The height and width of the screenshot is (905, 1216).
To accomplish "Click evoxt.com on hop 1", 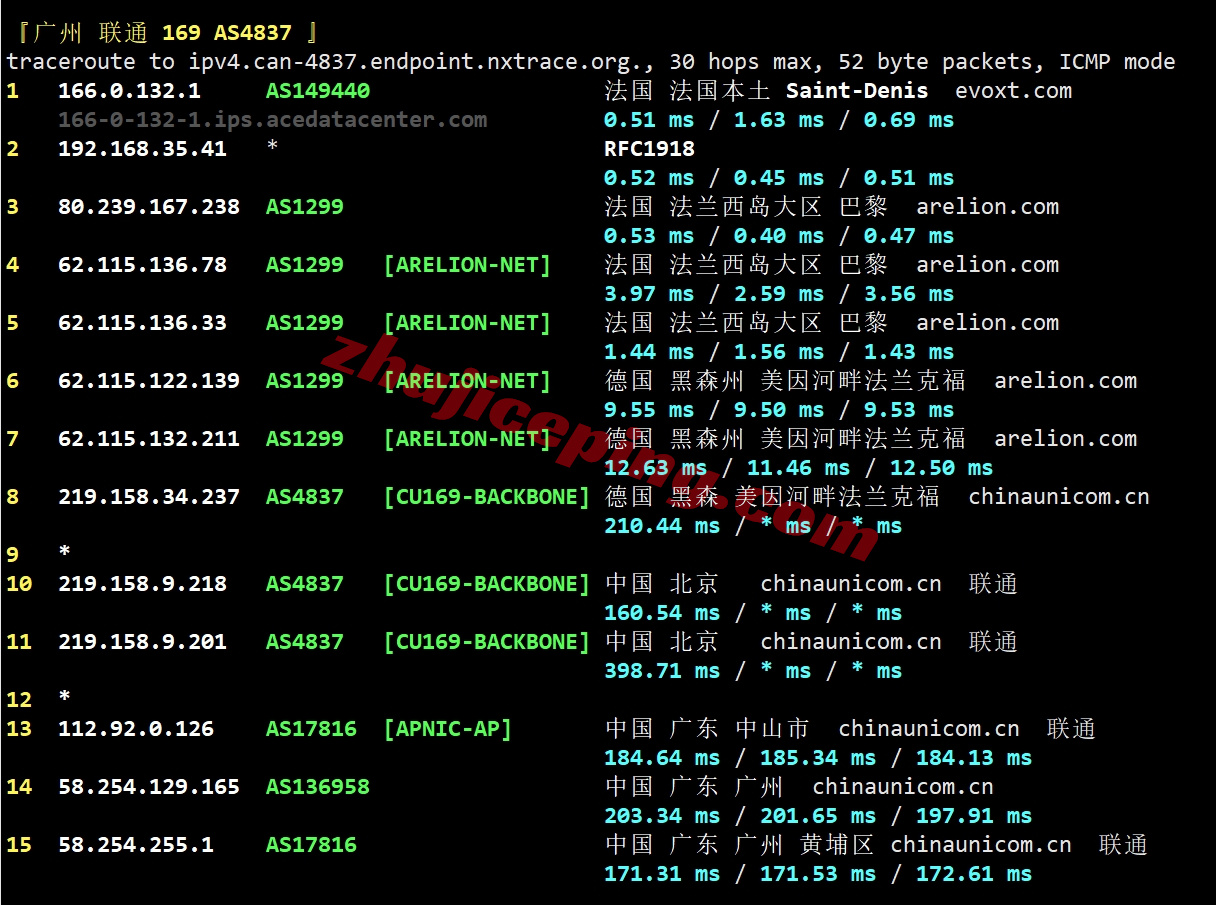I will (x=1013, y=91).
